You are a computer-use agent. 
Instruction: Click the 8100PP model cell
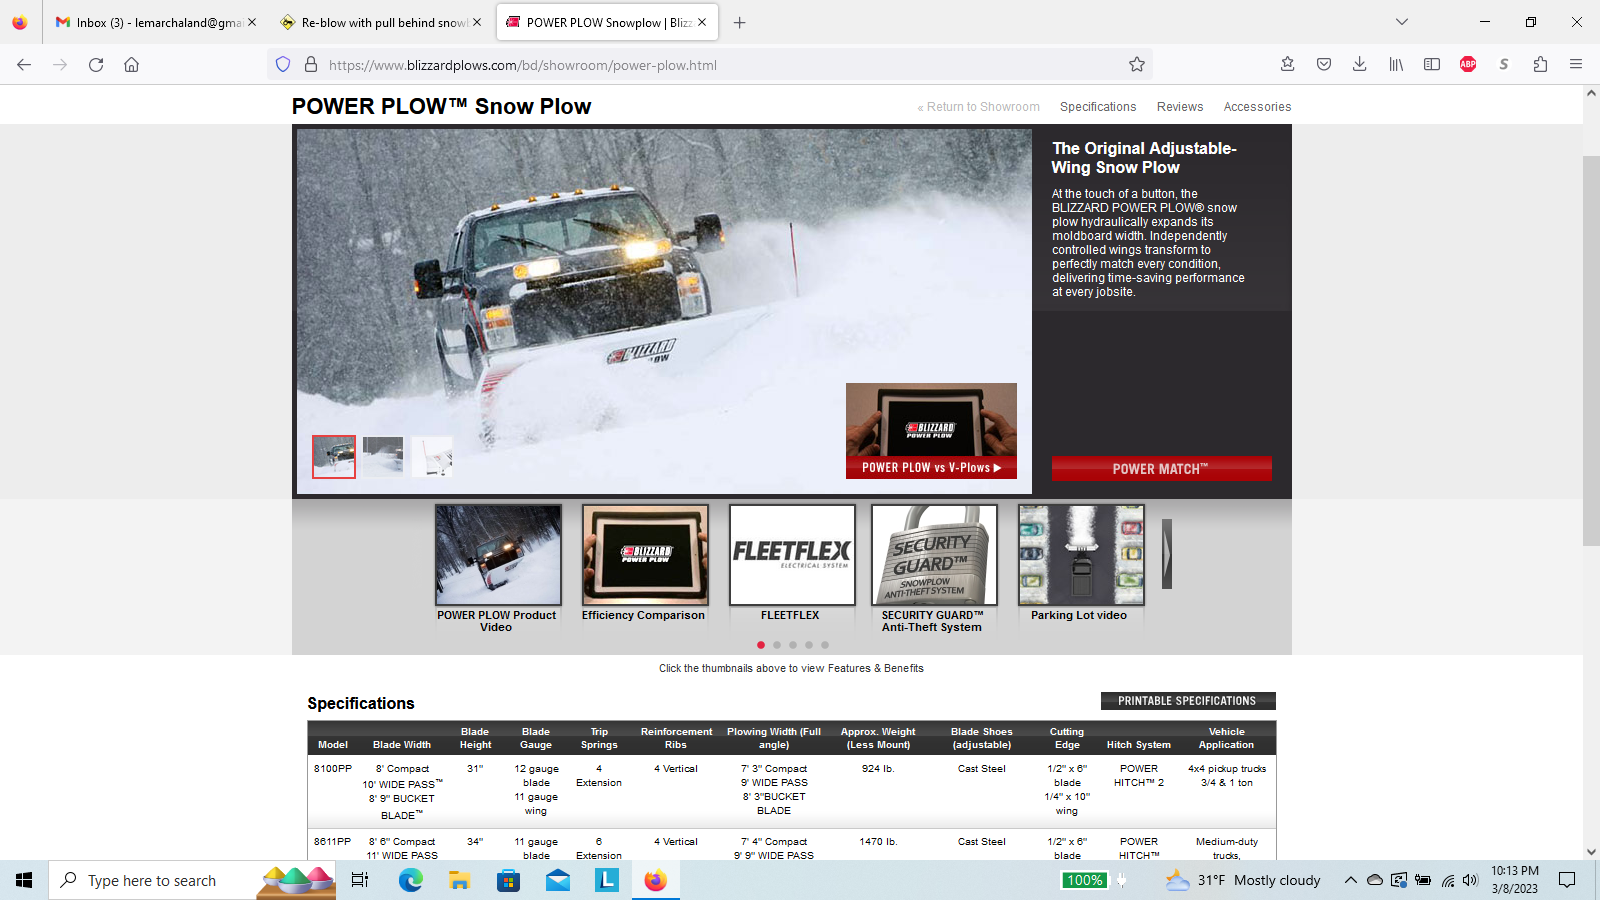pyautogui.click(x=333, y=769)
